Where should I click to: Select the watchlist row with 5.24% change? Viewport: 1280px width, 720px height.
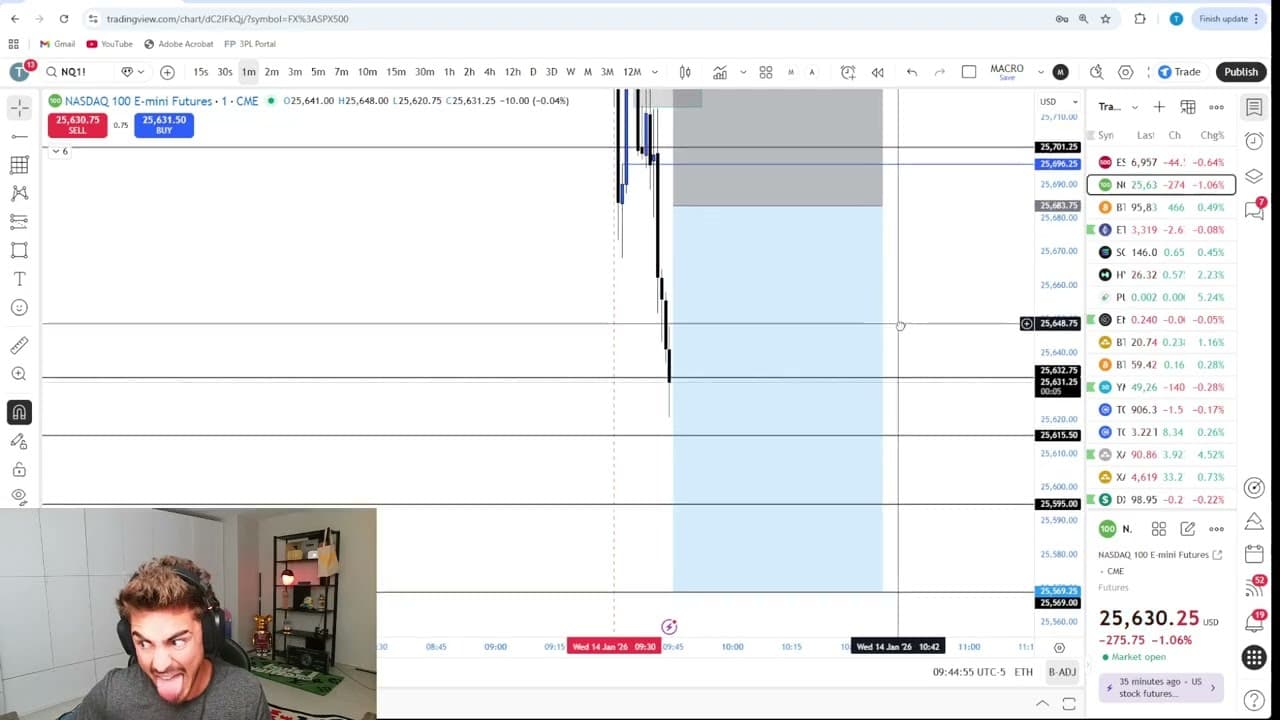click(1161, 297)
